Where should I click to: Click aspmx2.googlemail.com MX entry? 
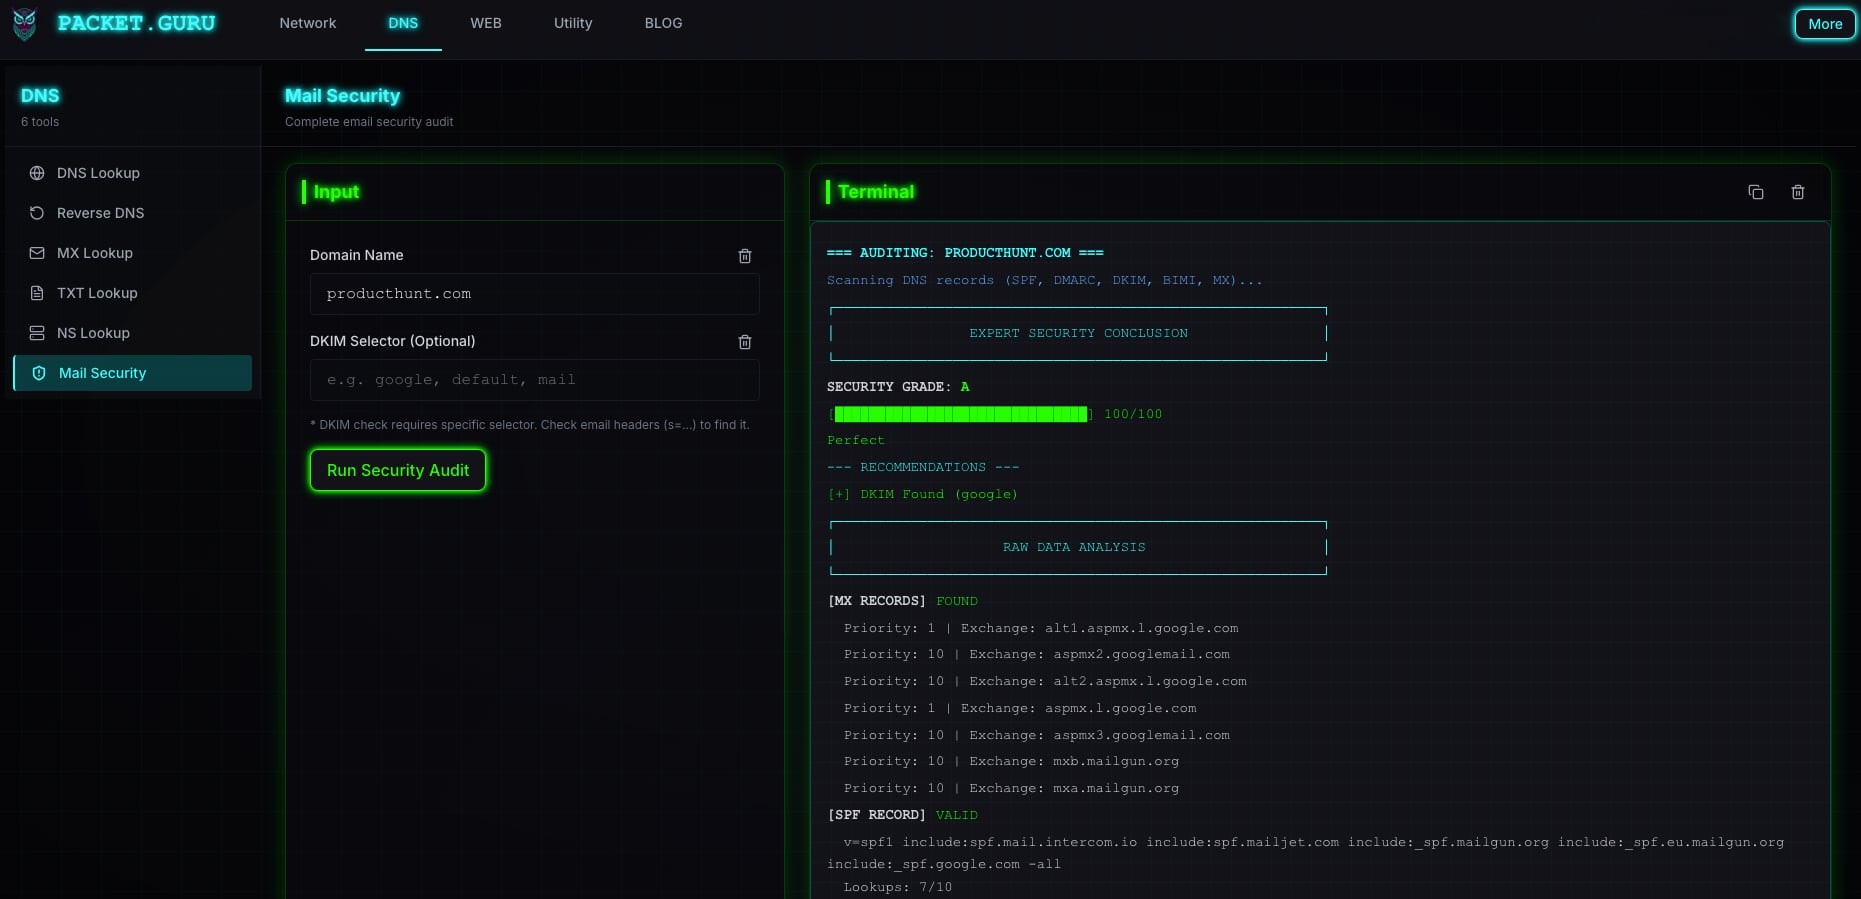pyautogui.click(x=1037, y=654)
